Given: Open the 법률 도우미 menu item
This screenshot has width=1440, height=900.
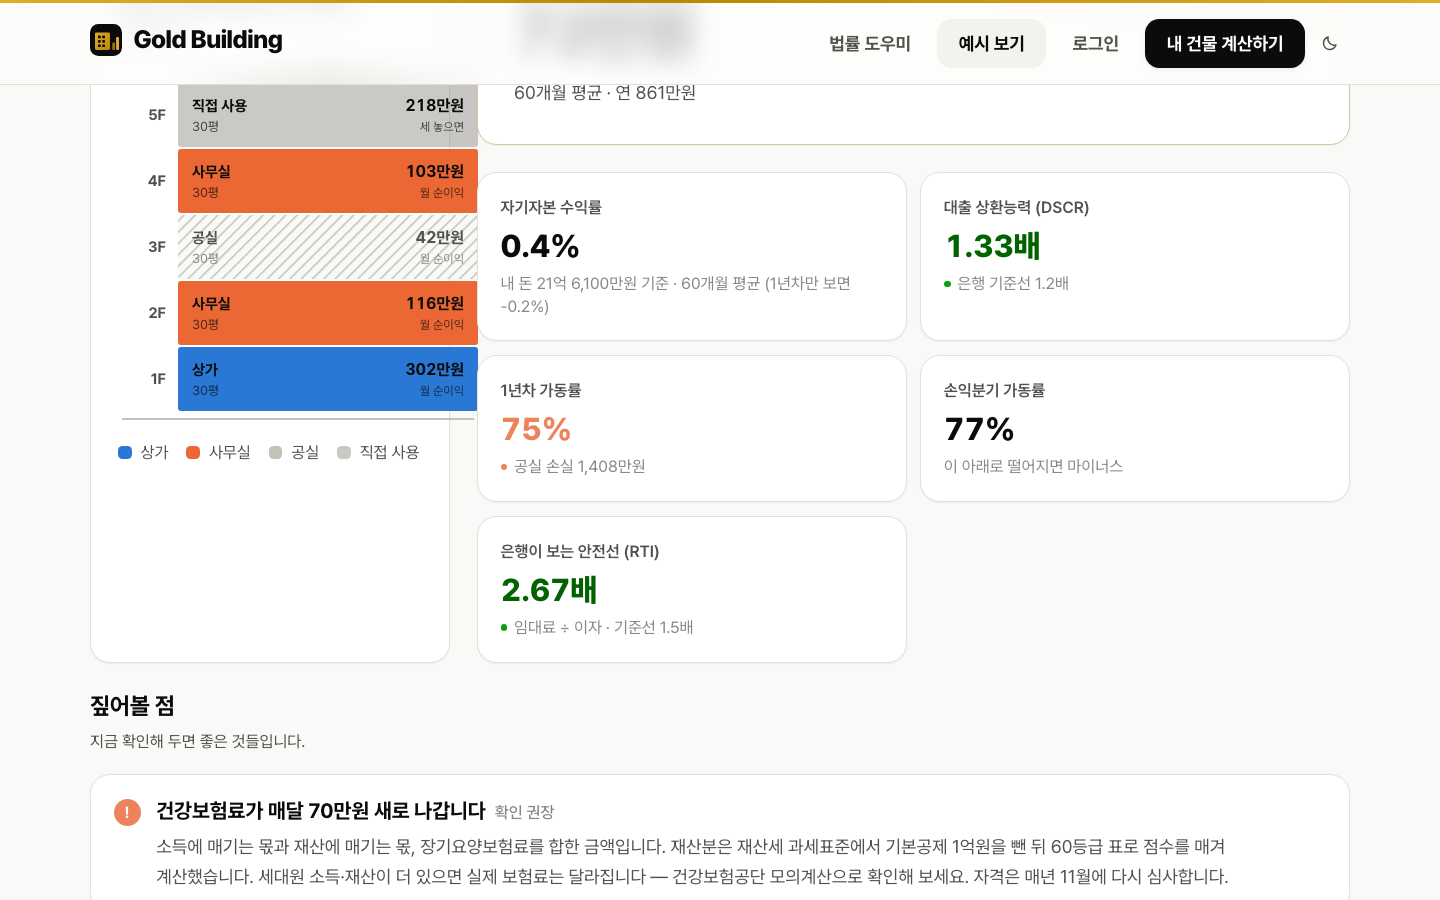Looking at the screenshot, I should [x=869, y=43].
